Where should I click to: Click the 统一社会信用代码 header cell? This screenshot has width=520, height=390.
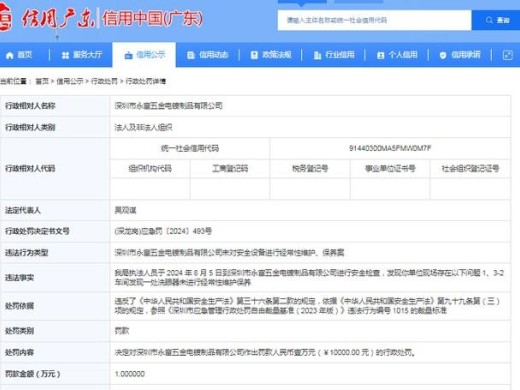(190, 148)
